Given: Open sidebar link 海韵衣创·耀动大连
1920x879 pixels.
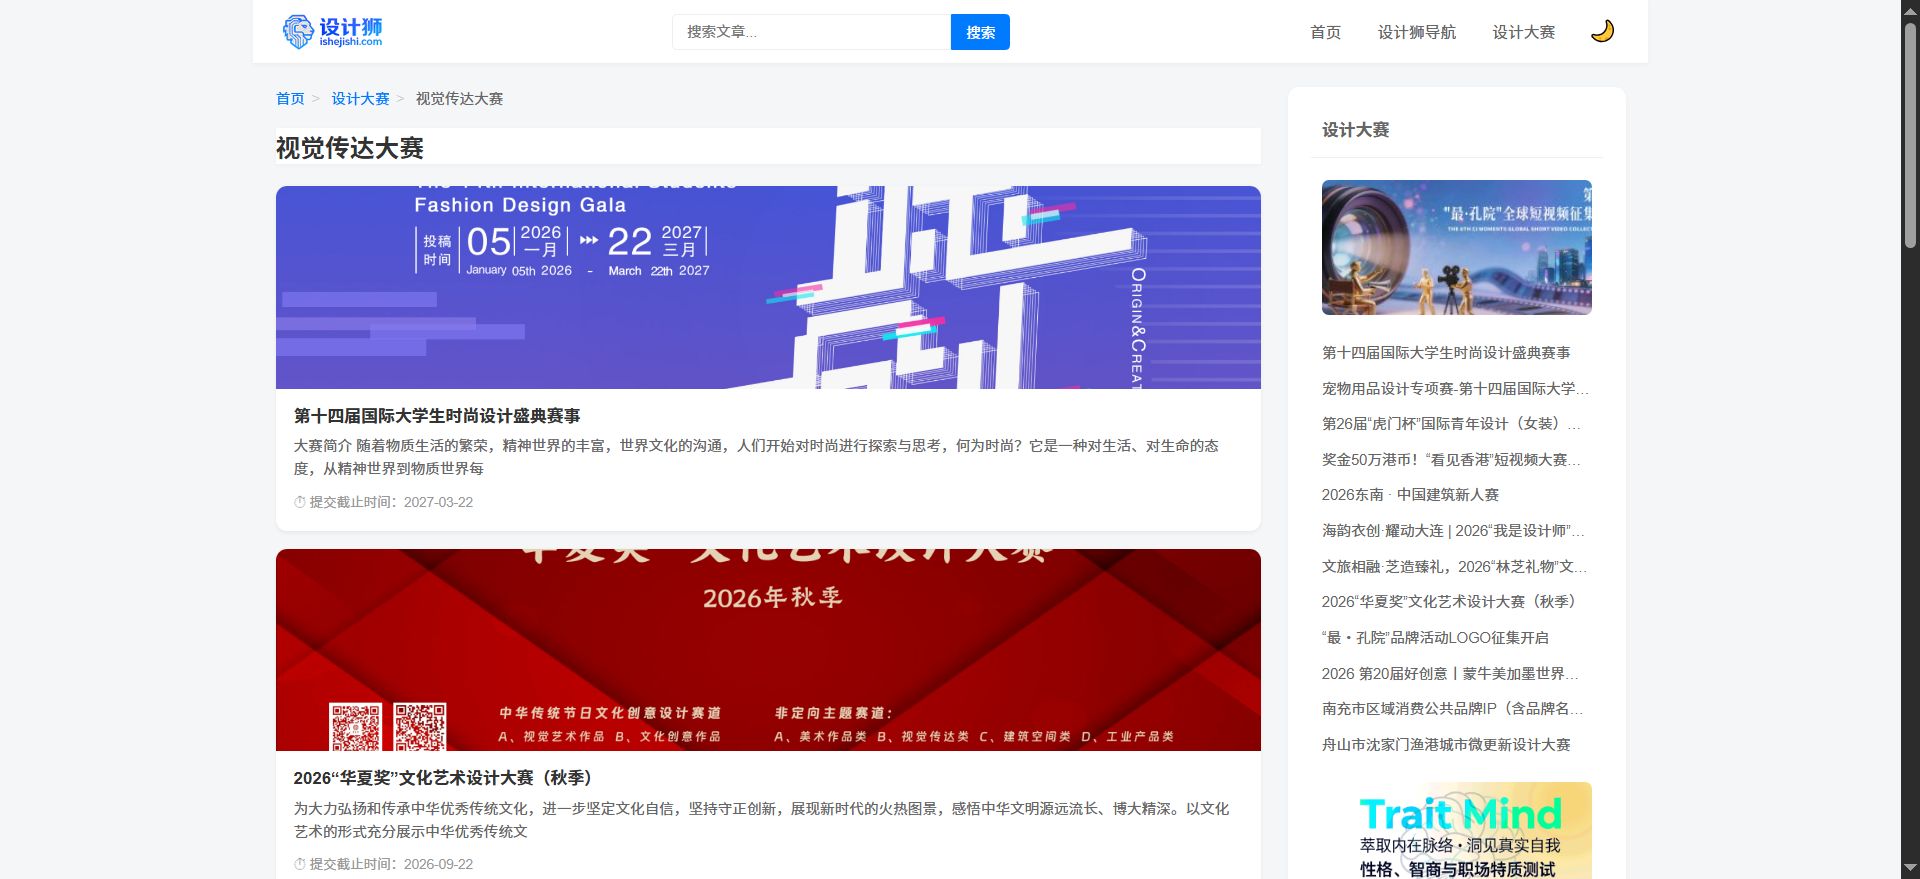Looking at the screenshot, I should coord(1453,531).
